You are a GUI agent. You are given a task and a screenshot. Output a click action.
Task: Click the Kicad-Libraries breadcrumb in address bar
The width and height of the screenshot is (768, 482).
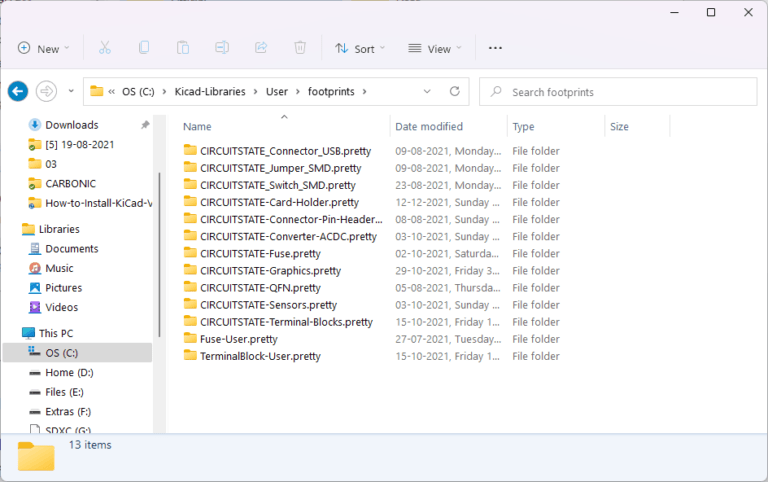[217, 92]
